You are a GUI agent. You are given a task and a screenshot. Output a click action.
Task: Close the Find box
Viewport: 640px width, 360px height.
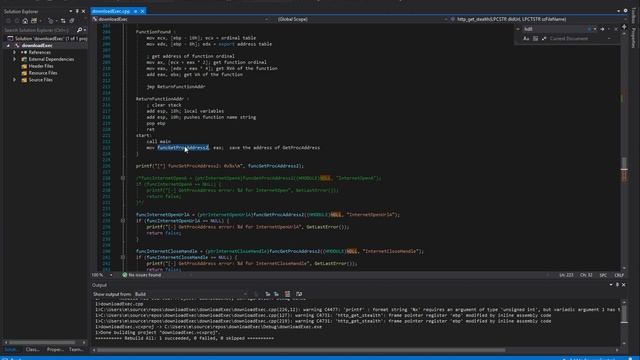(616, 29)
